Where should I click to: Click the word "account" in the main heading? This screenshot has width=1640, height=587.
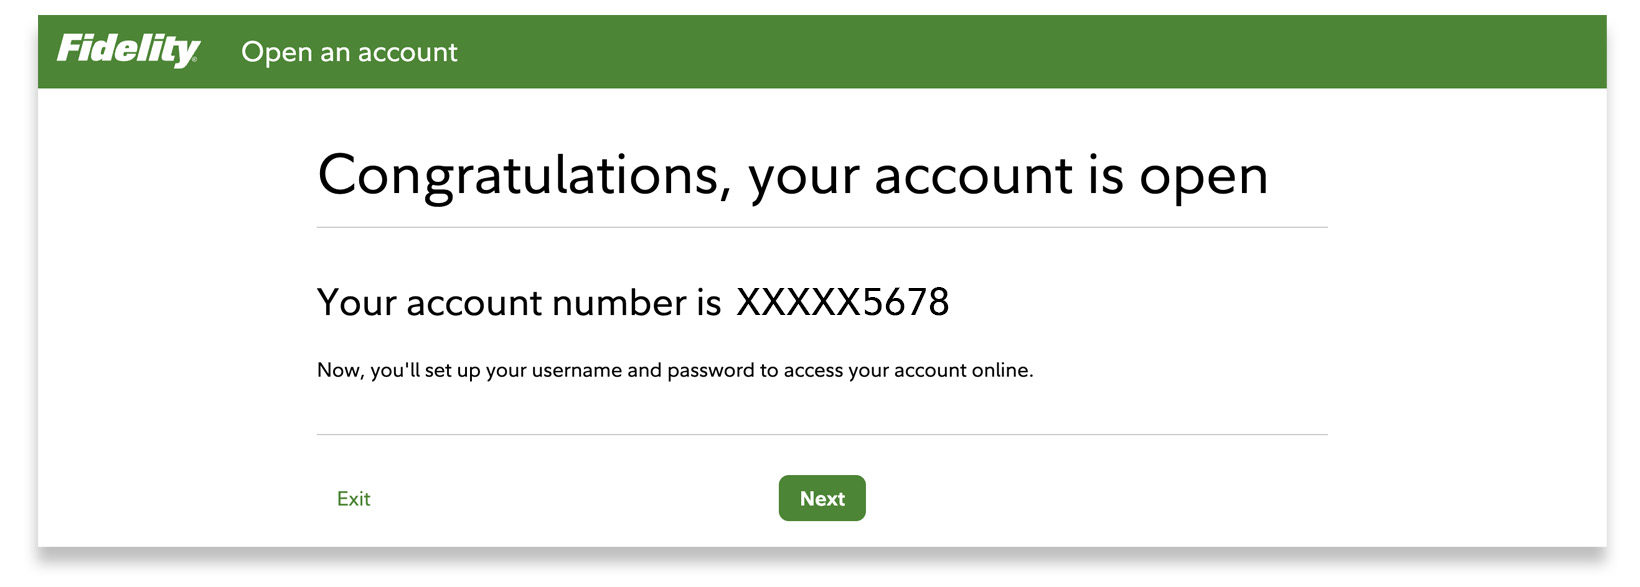click(972, 176)
